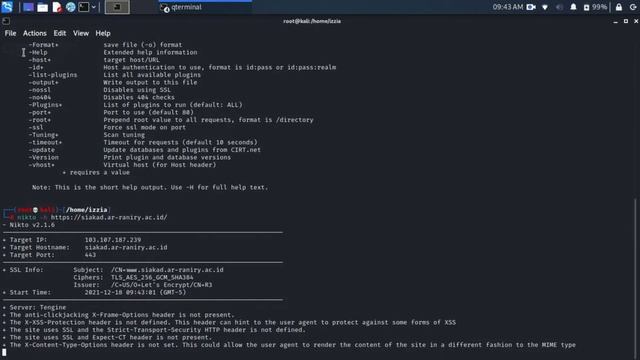640x360 pixels.
Task: Launch the terminal emulator panel icon
Action: click(x=84, y=7)
